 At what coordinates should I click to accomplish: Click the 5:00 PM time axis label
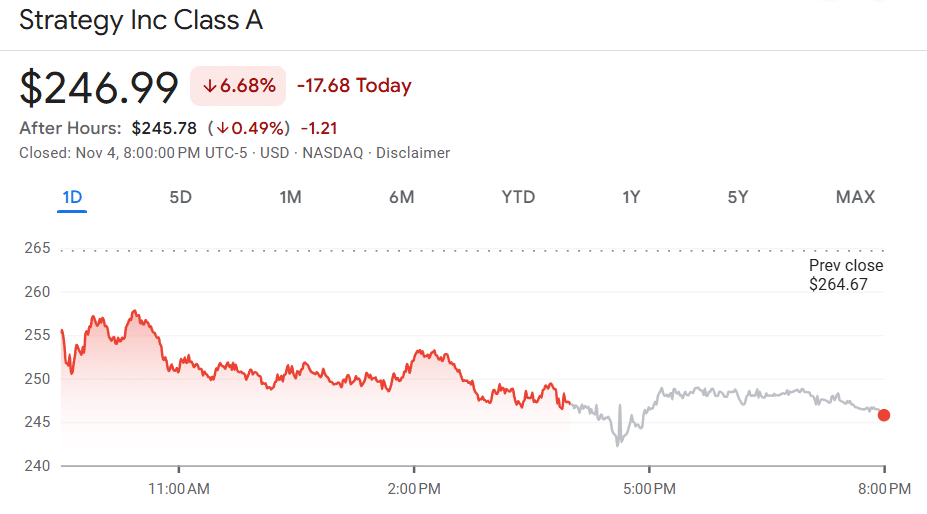click(649, 489)
